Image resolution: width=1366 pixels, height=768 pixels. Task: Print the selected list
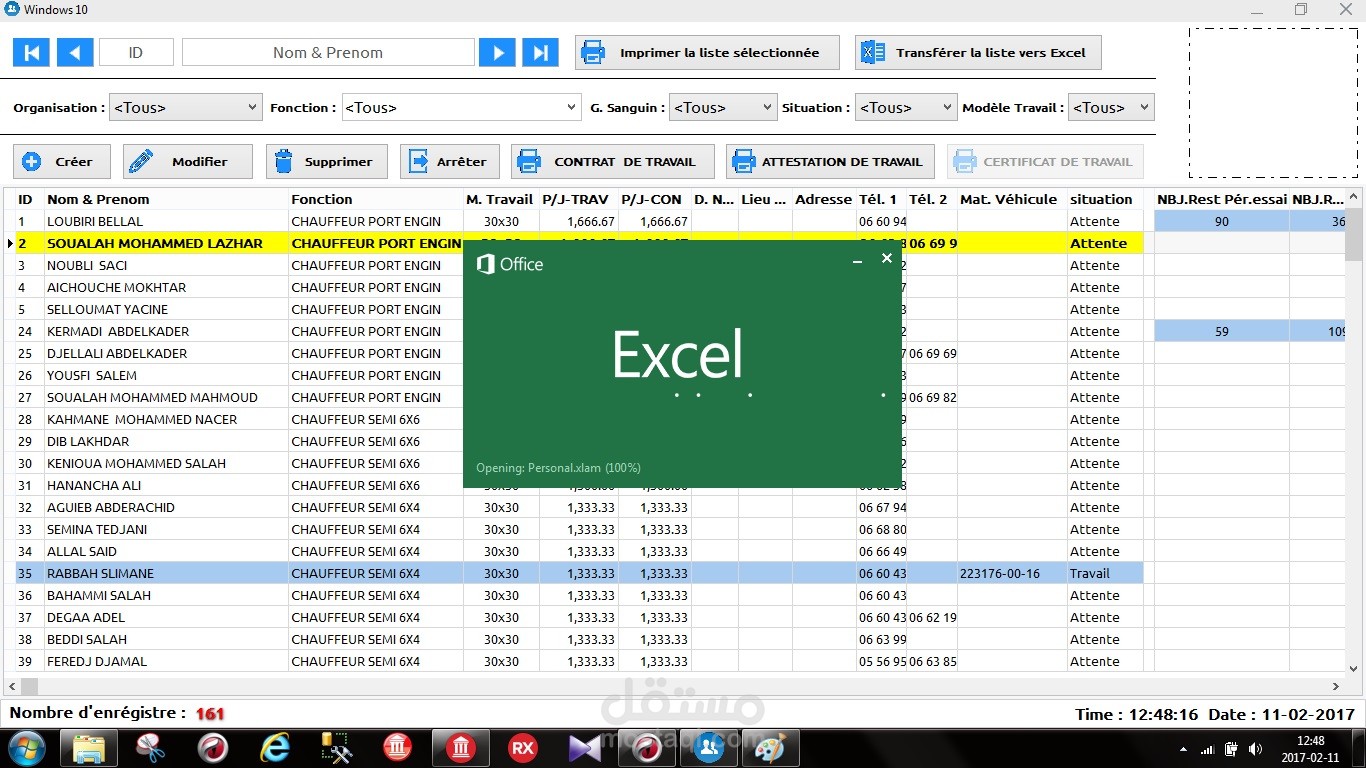click(x=707, y=53)
